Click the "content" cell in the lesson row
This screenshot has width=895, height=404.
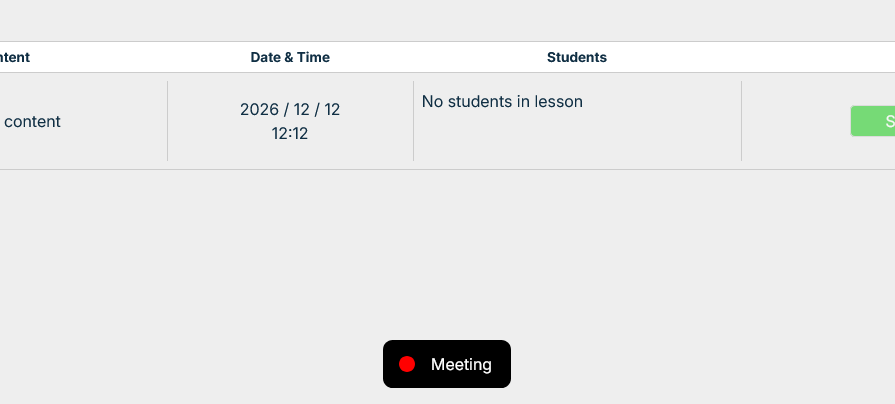pyautogui.click(x=32, y=121)
